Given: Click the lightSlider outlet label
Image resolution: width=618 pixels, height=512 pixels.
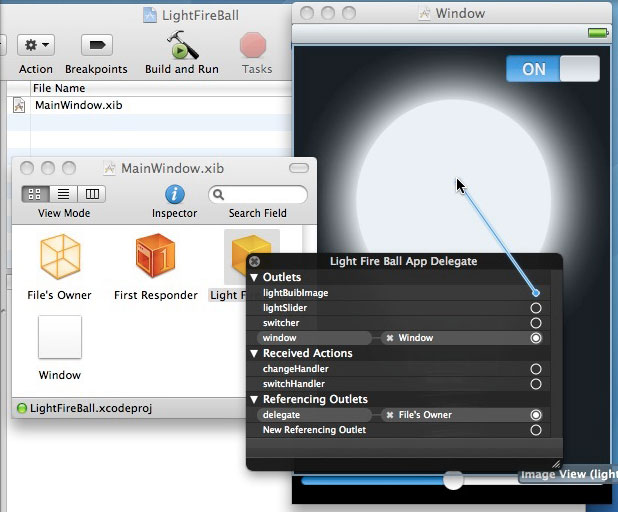Looking at the screenshot, I should [285, 308].
